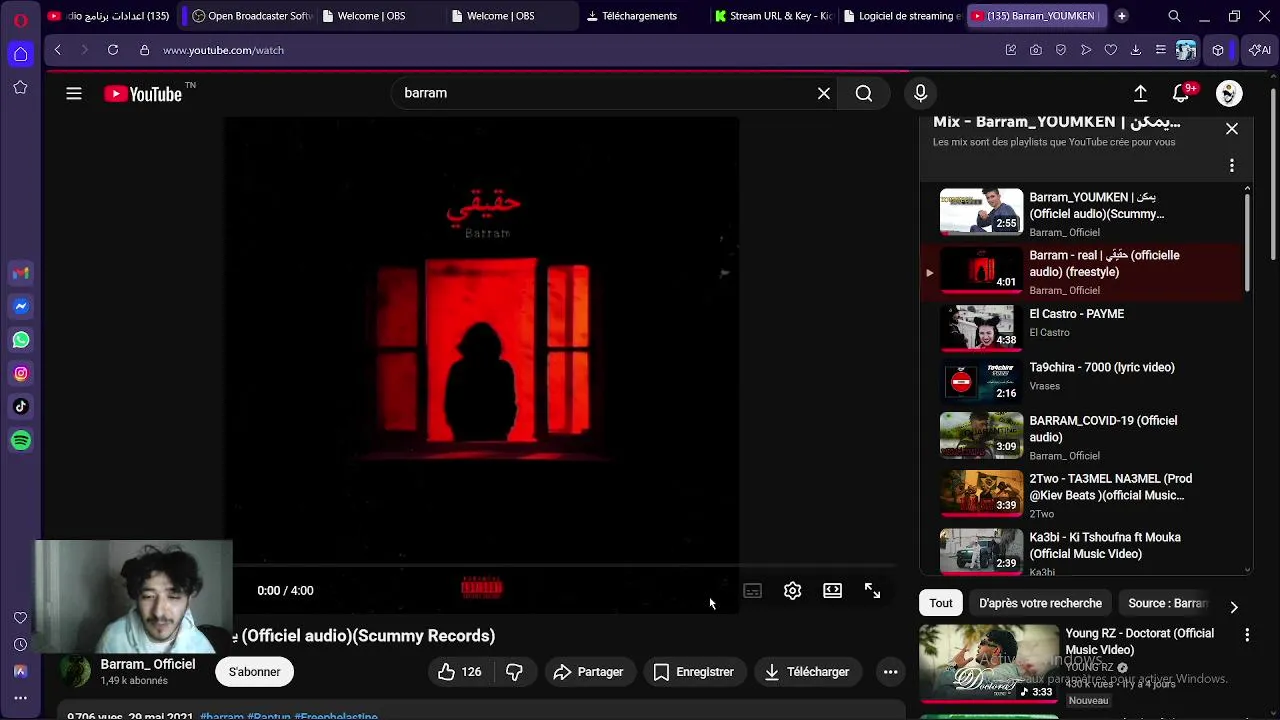Screen dimensions: 1280x720
Task: Open Young RZ Doctorat video options
Action: tap(1247, 635)
